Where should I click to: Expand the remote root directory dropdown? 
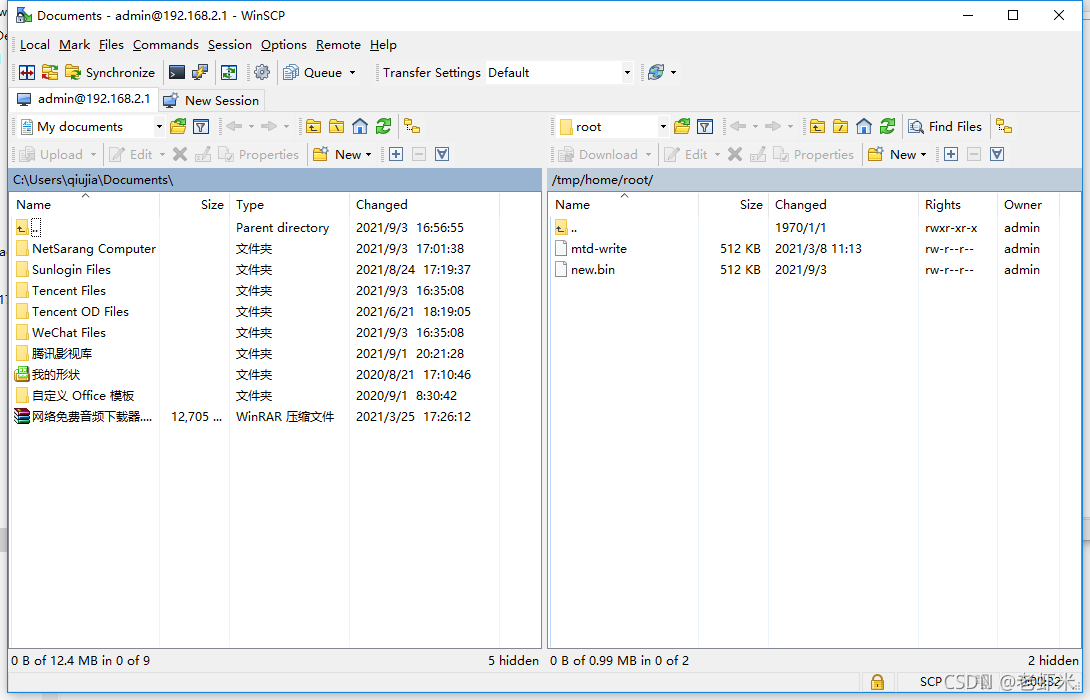(663, 127)
